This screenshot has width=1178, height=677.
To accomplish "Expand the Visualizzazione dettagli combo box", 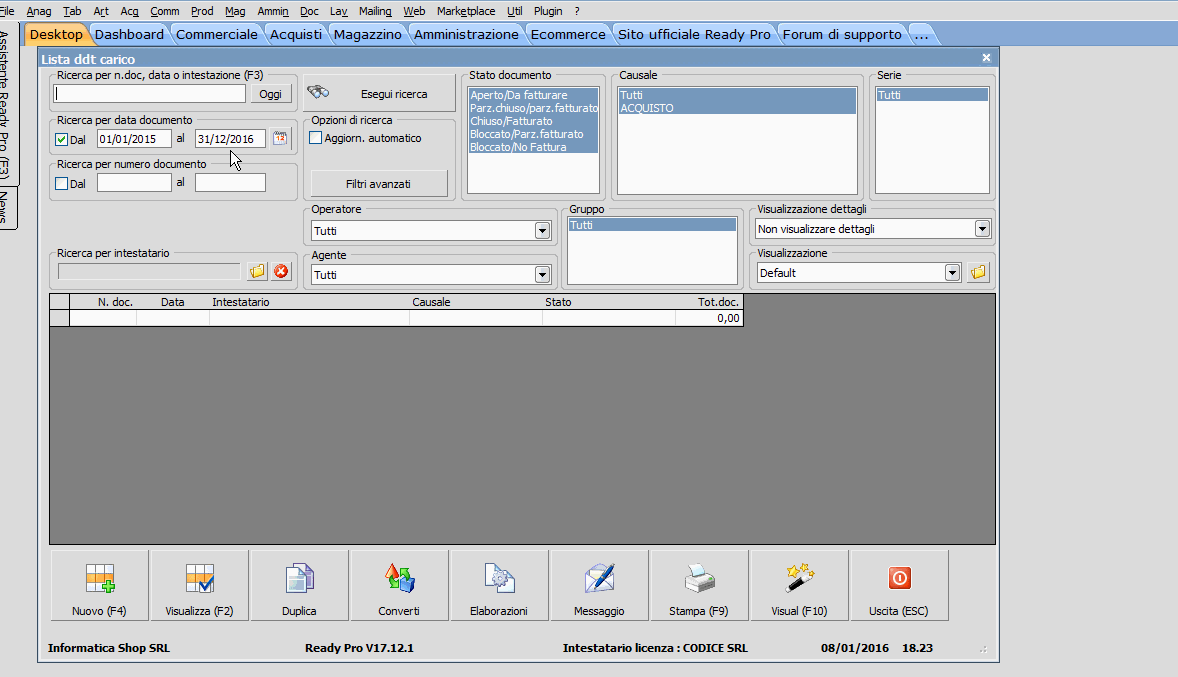I will pyautogui.click(x=982, y=229).
